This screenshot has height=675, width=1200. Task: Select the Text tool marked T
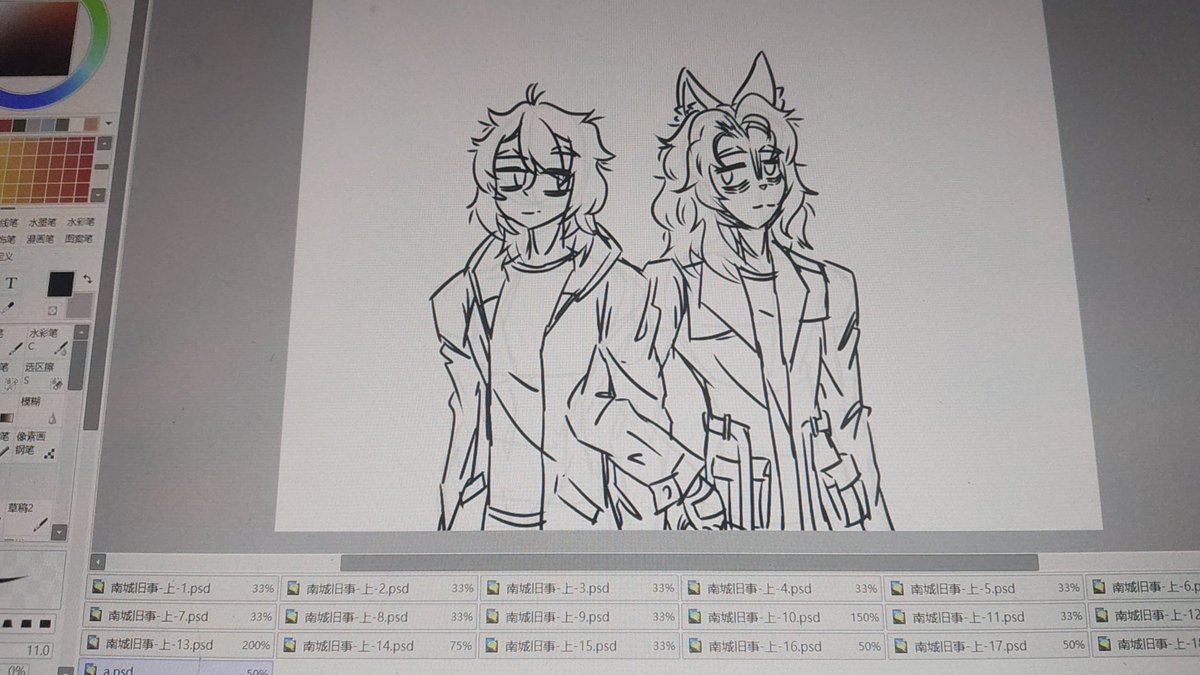12,285
